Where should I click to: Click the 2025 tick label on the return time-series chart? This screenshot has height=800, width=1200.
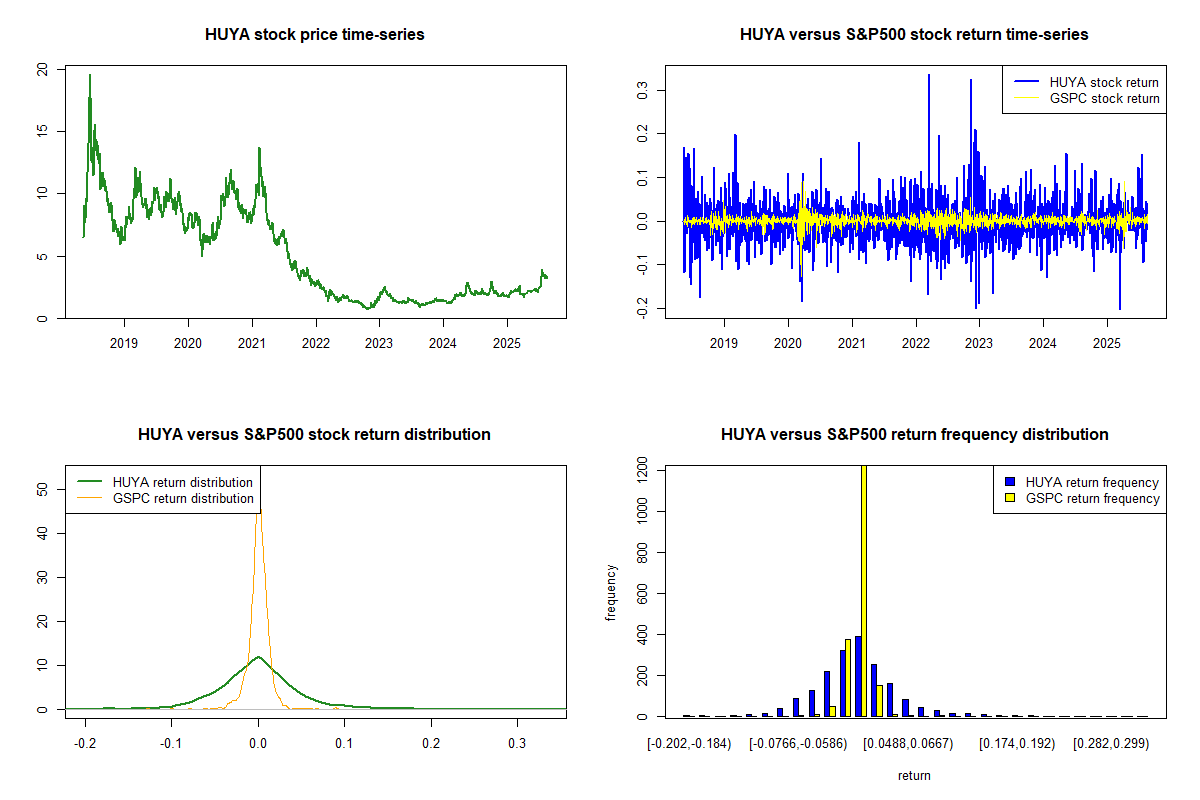(1107, 343)
